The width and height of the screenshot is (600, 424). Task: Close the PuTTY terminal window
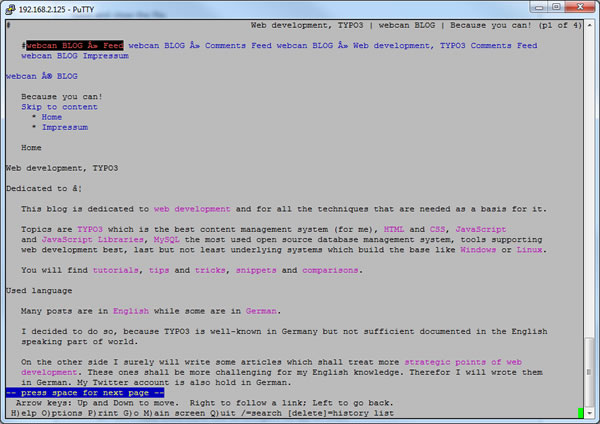[579, 6]
